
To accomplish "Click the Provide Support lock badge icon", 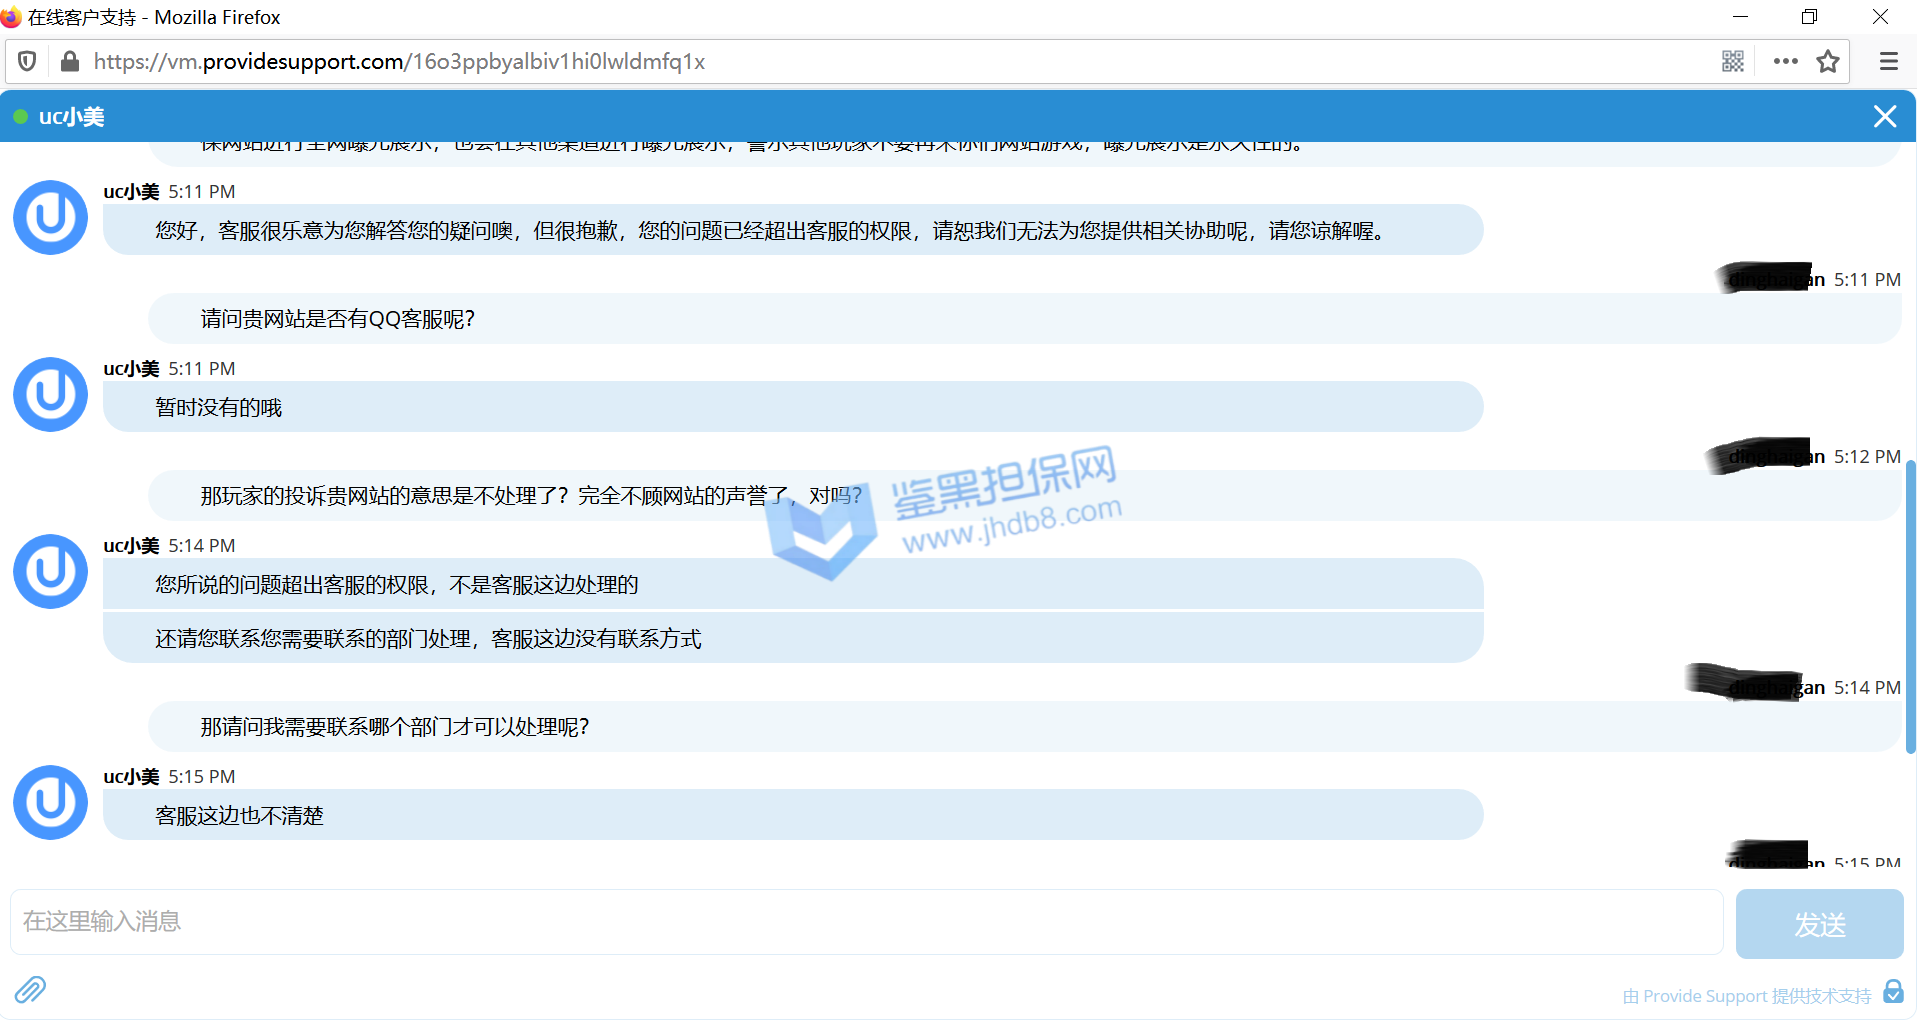I will coord(1893,991).
